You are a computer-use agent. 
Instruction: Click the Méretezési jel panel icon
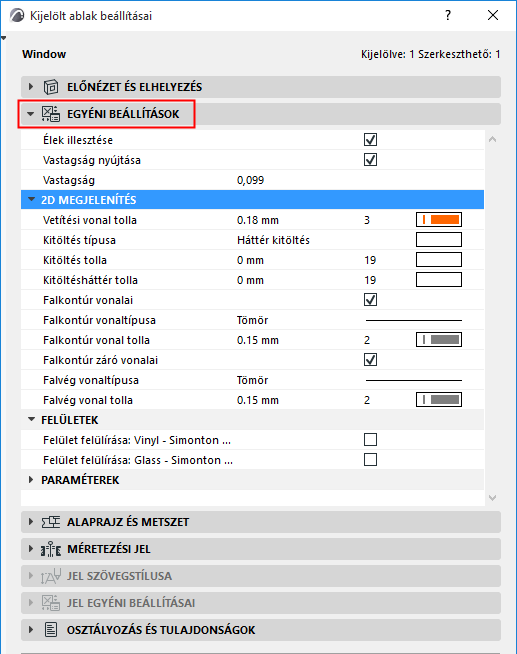[x=51, y=549]
